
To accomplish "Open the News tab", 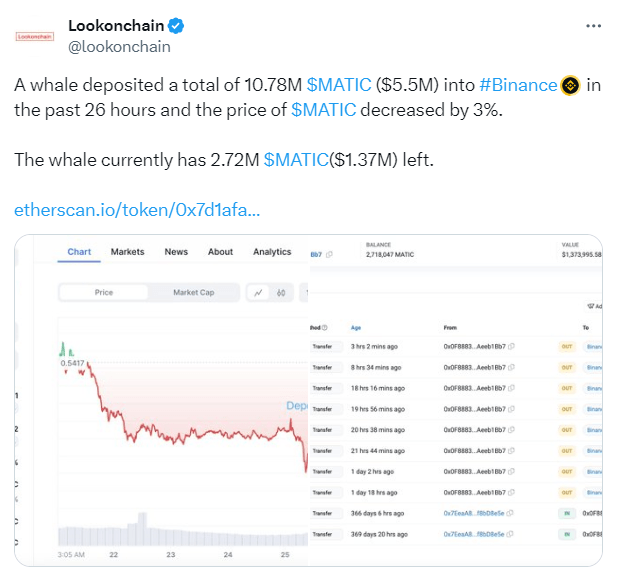I will pos(176,252).
